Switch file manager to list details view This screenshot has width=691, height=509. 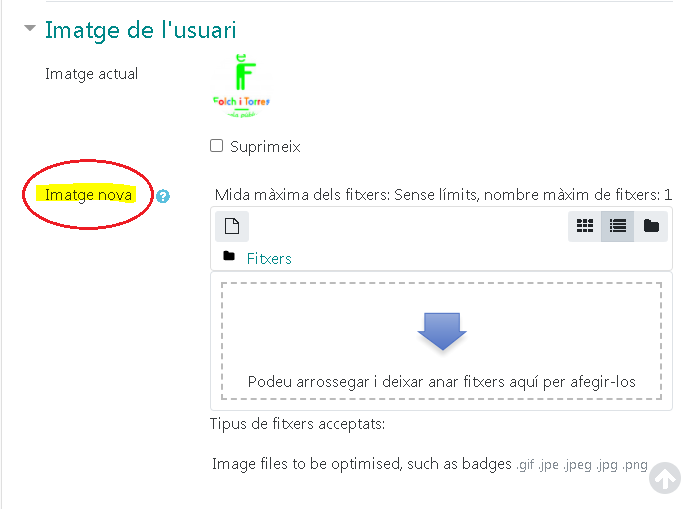tap(618, 226)
